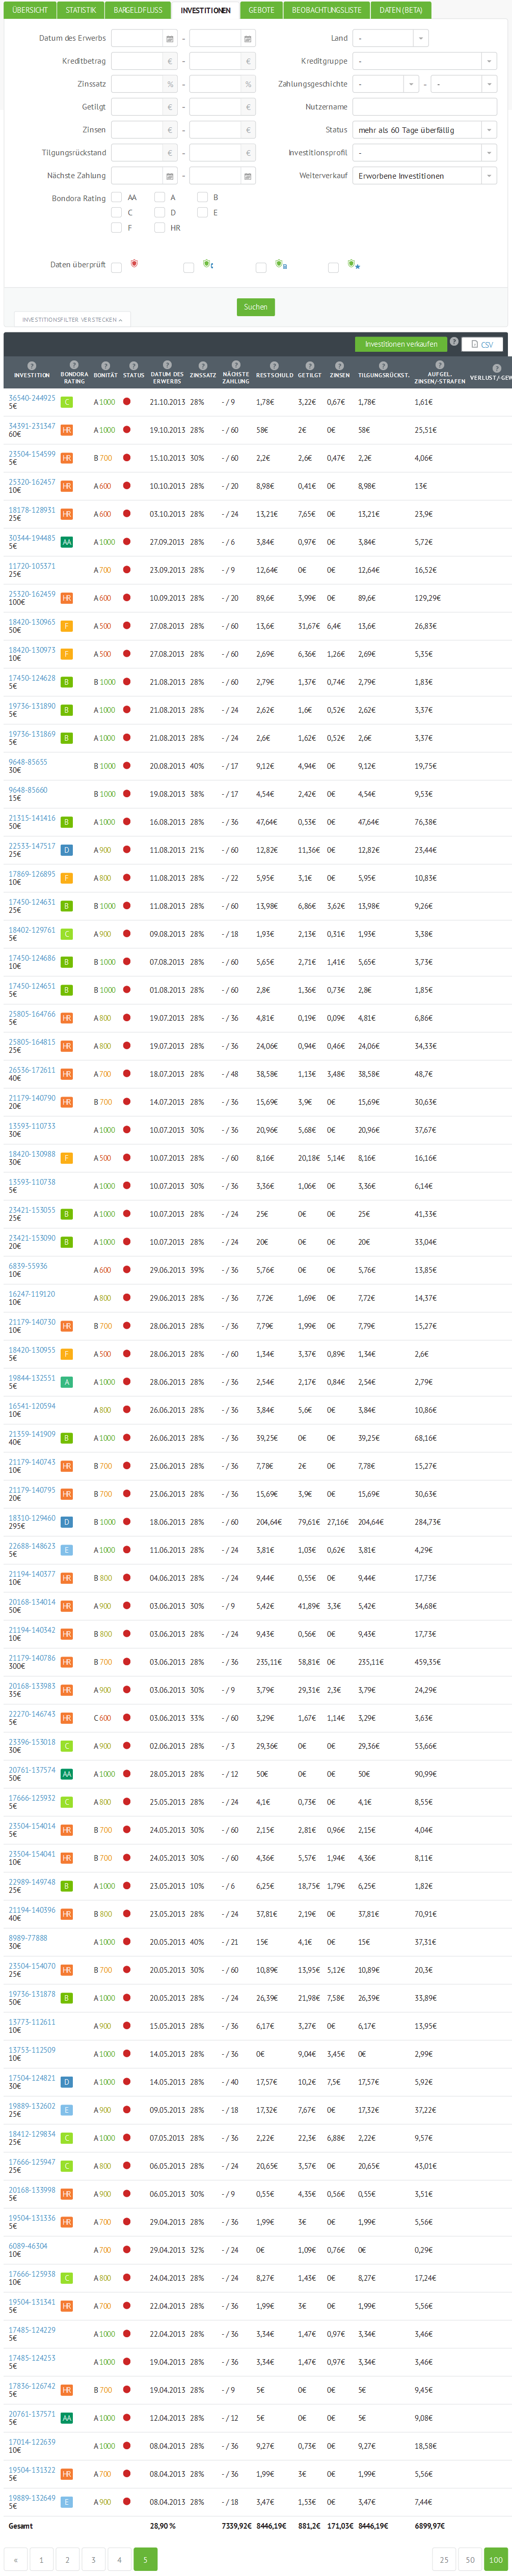This screenshot has height=2576, width=512.
Task: Go to previous page with « button
Action: pyautogui.click(x=15, y=2560)
